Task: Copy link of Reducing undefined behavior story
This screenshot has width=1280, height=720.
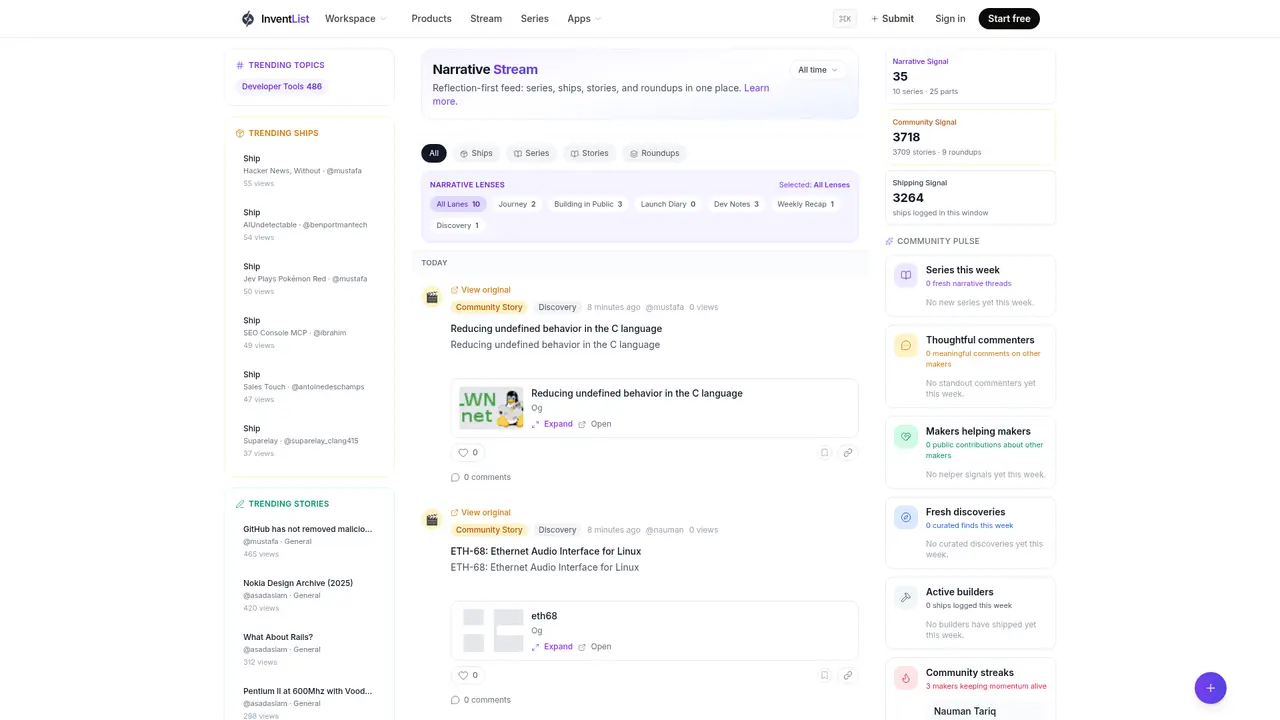Action: [x=847, y=453]
